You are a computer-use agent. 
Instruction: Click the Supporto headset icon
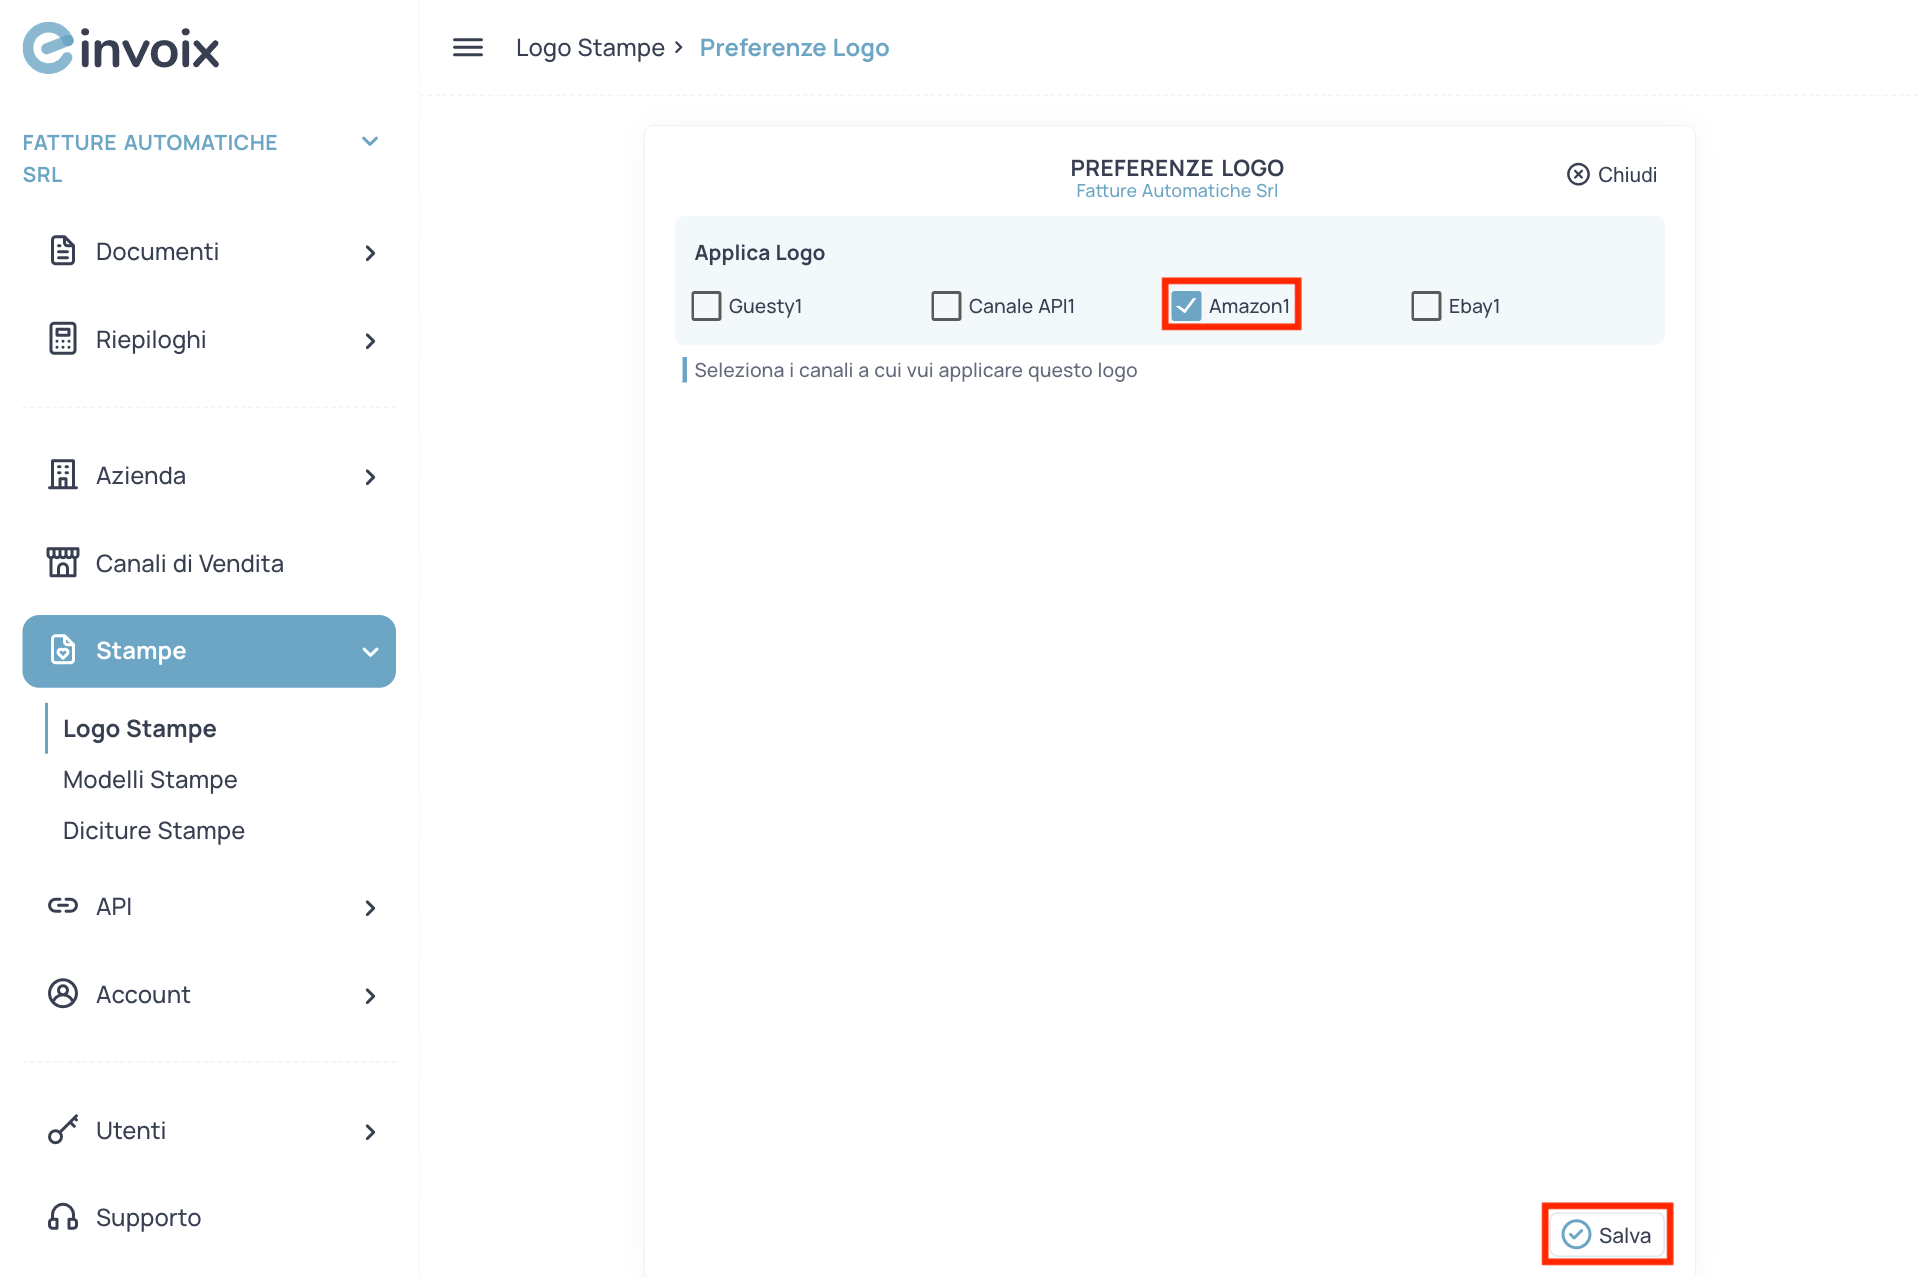(x=63, y=1216)
